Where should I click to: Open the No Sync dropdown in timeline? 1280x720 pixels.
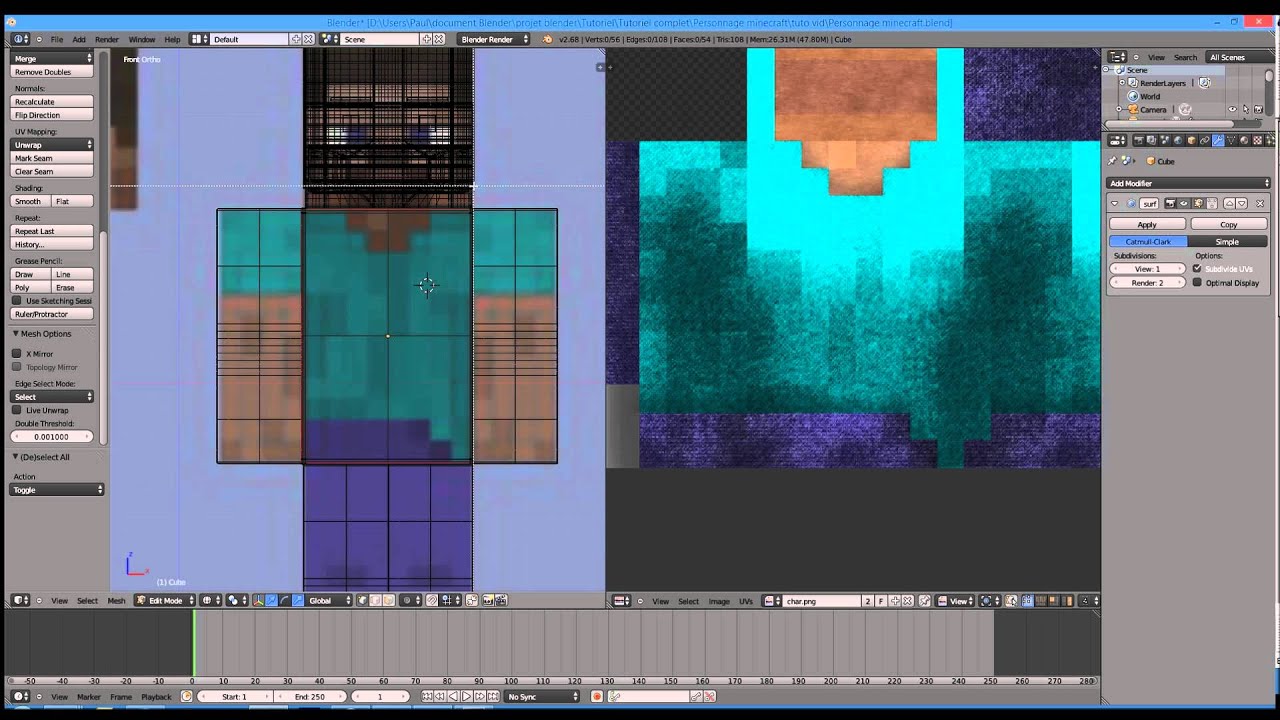click(542, 696)
